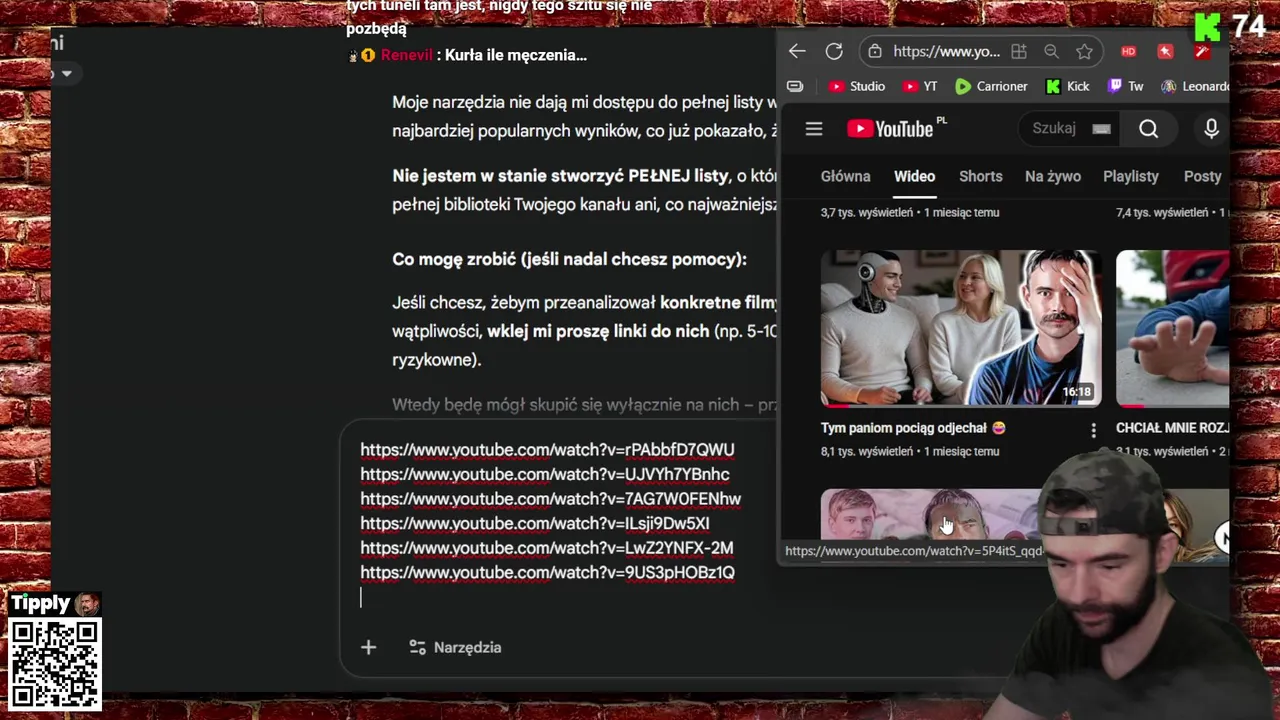Open the three-dot menu for 'Tym paniom pociąg odjechał'
The image size is (1280, 720).
point(1093,430)
